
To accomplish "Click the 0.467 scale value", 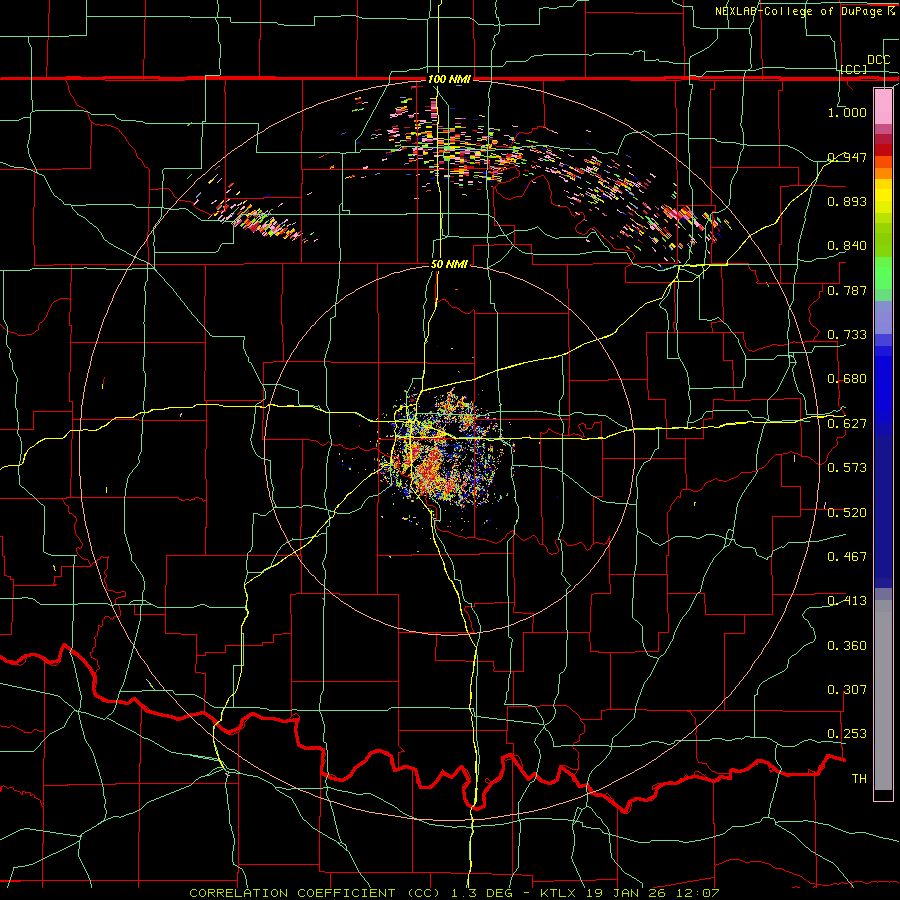I will 847,557.
